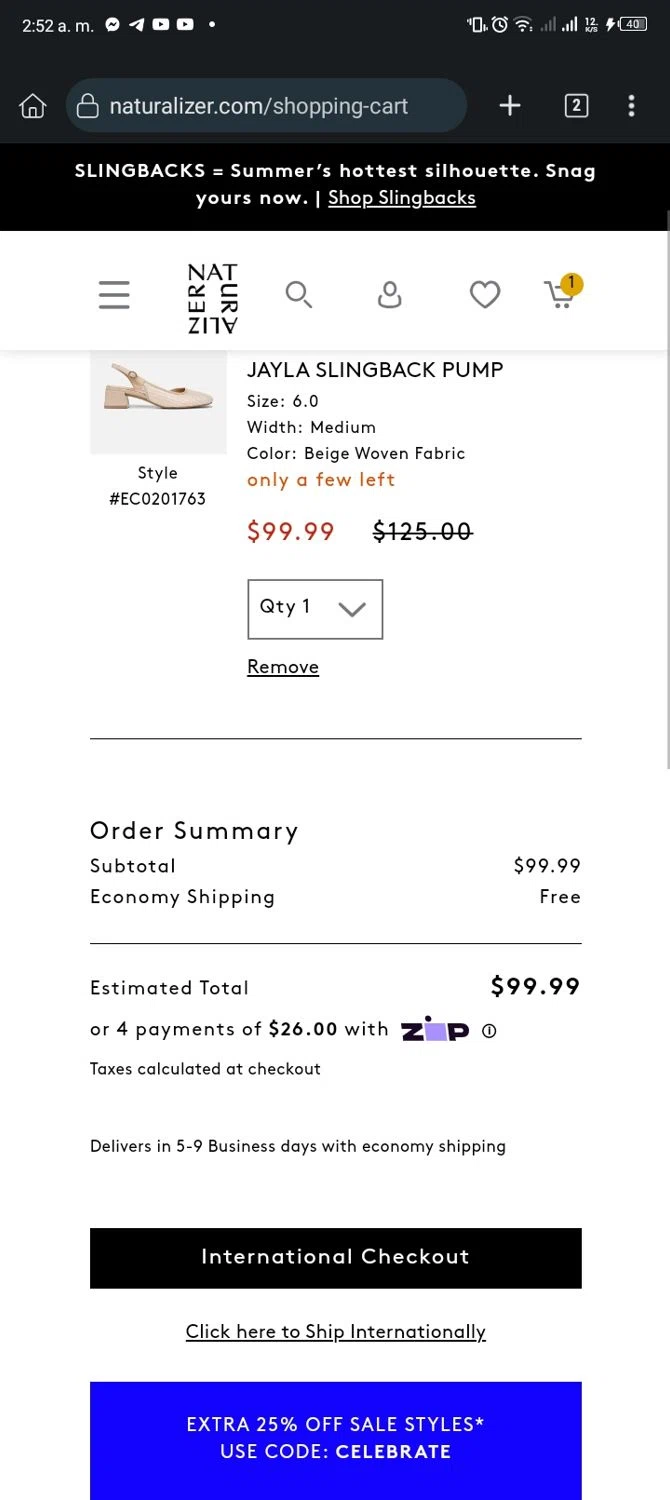Tap the browser home icon
This screenshot has width=670, height=1500.
[x=33, y=106]
